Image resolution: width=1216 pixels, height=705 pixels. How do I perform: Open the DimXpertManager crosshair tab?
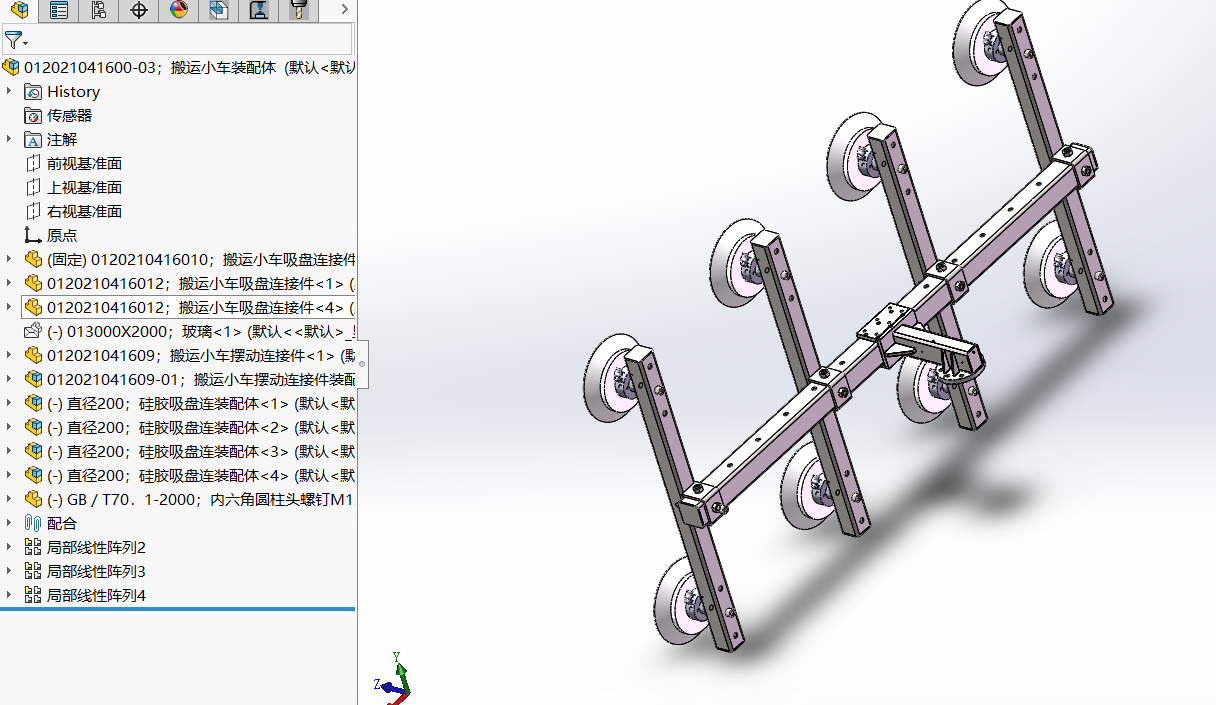click(139, 10)
